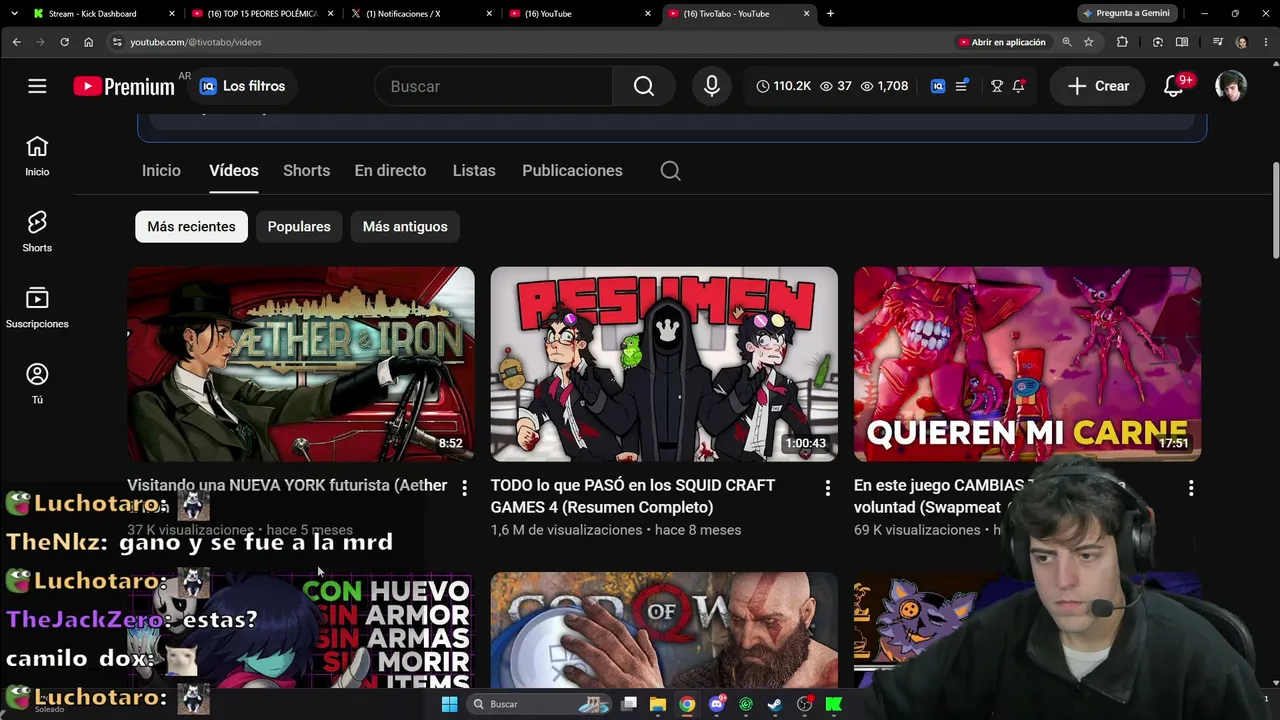Viewport: 1280px width, 720px height.
Task: Open options menu for the Aether Iron video
Action: click(x=464, y=487)
